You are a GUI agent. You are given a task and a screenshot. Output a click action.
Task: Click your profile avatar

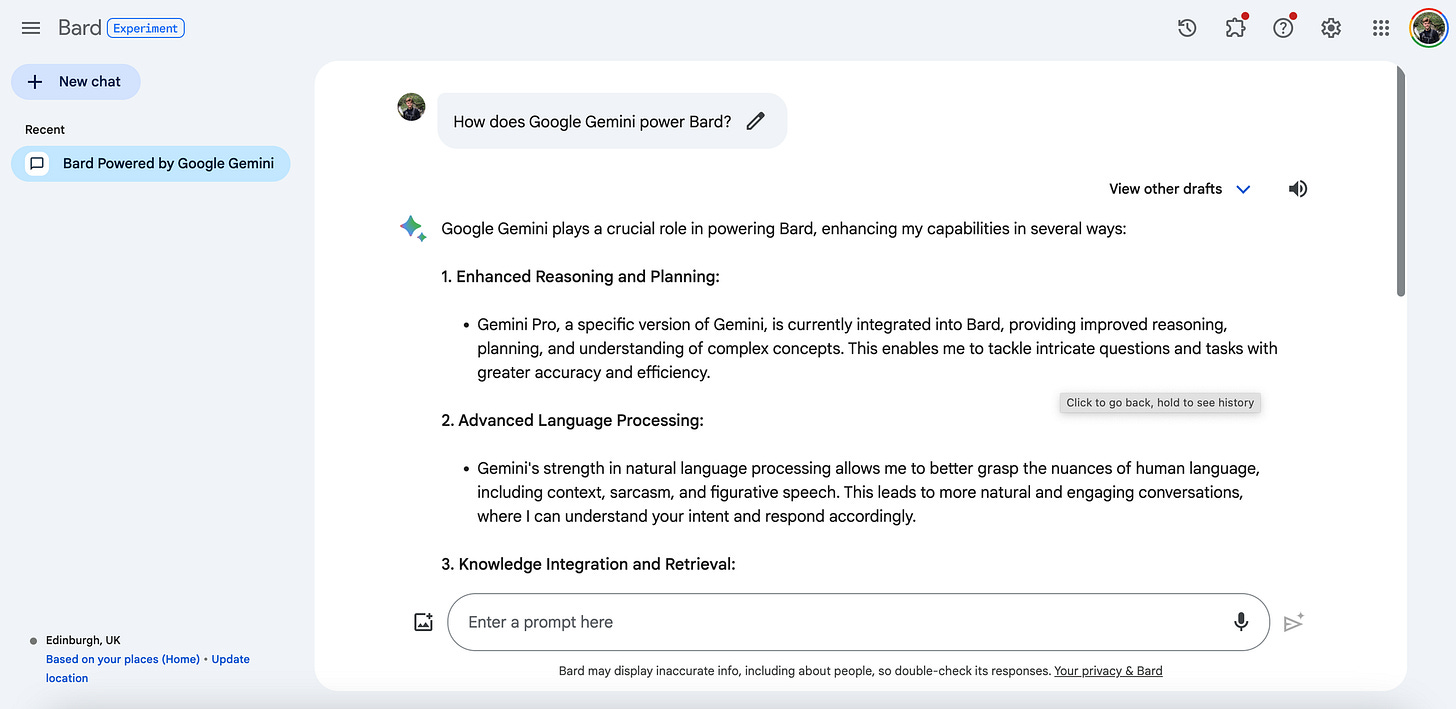click(1428, 27)
